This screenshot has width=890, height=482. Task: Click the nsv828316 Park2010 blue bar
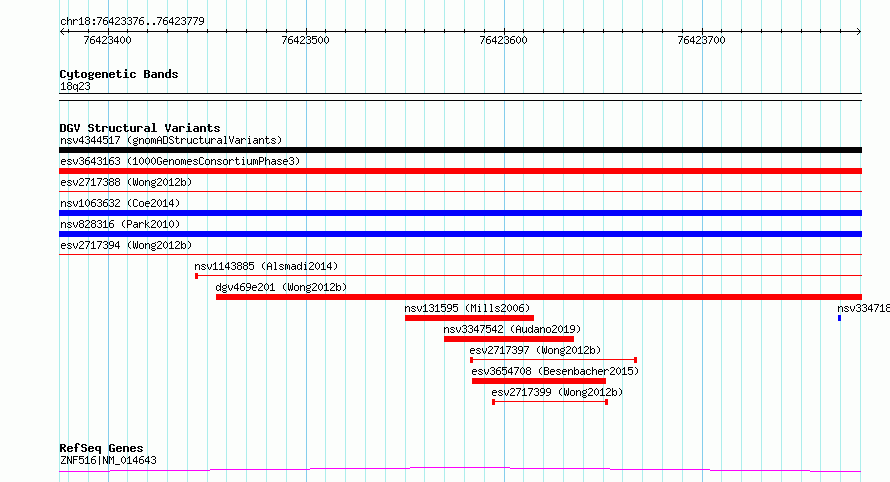tap(460, 234)
